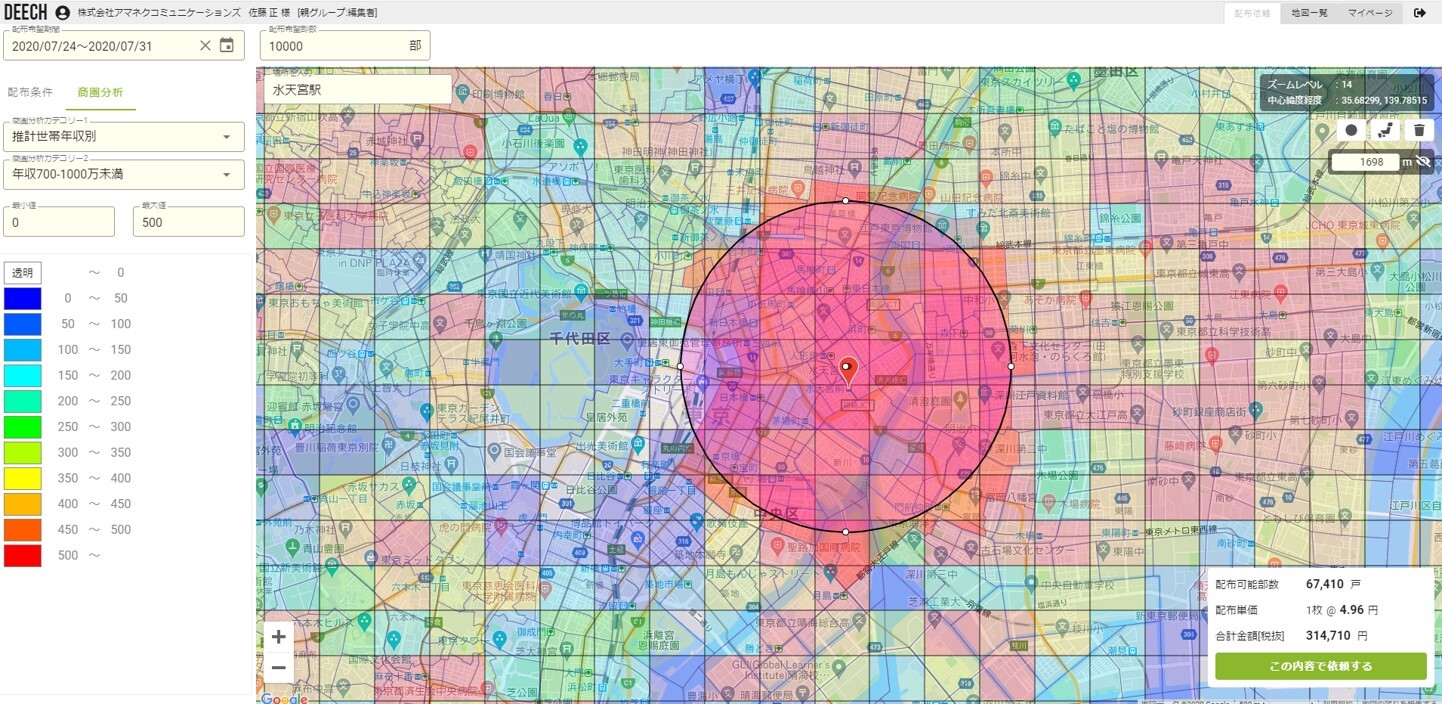Delete the drawn area with trash icon
This screenshot has height=704, width=1442.
(x=1418, y=130)
